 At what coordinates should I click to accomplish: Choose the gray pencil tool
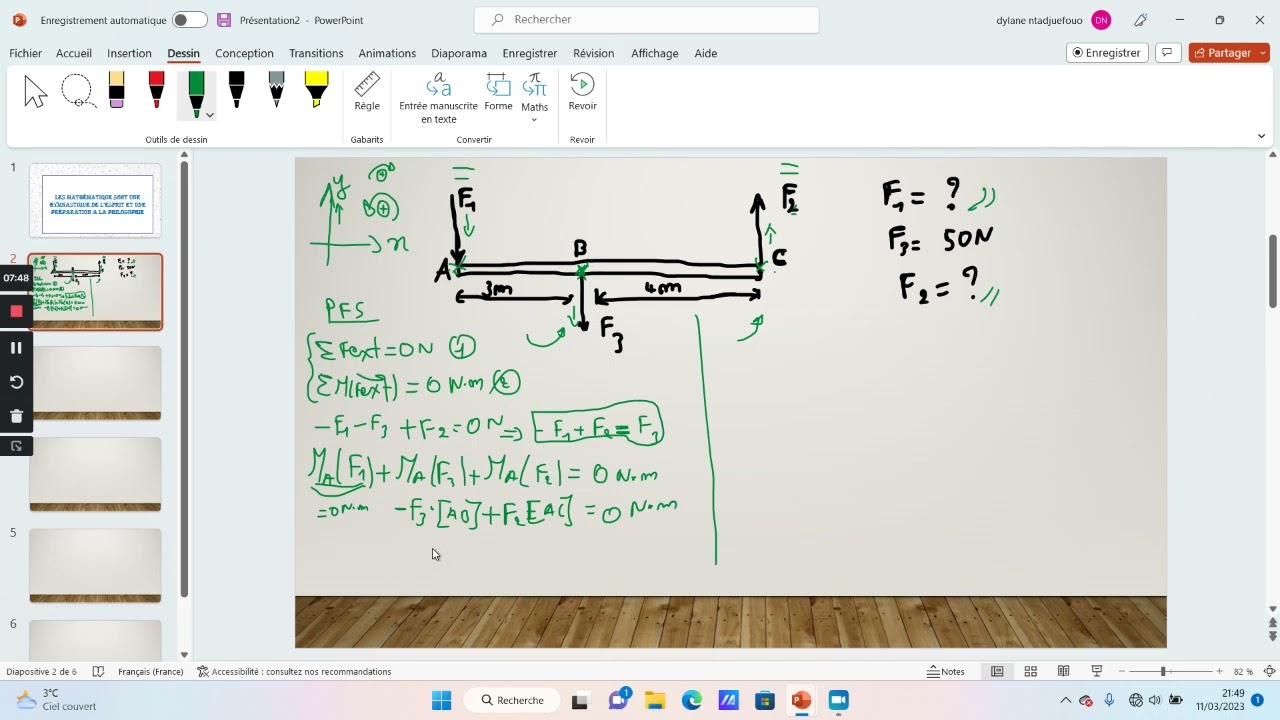(x=276, y=91)
